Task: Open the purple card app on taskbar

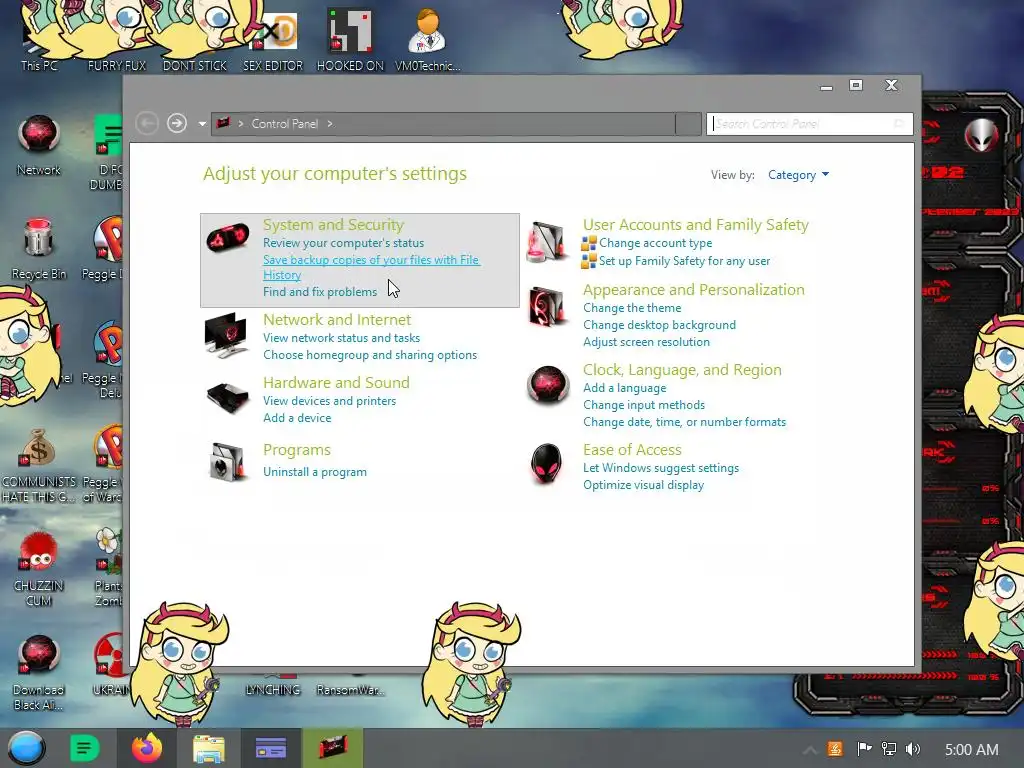Action: click(x=271, y=748)
